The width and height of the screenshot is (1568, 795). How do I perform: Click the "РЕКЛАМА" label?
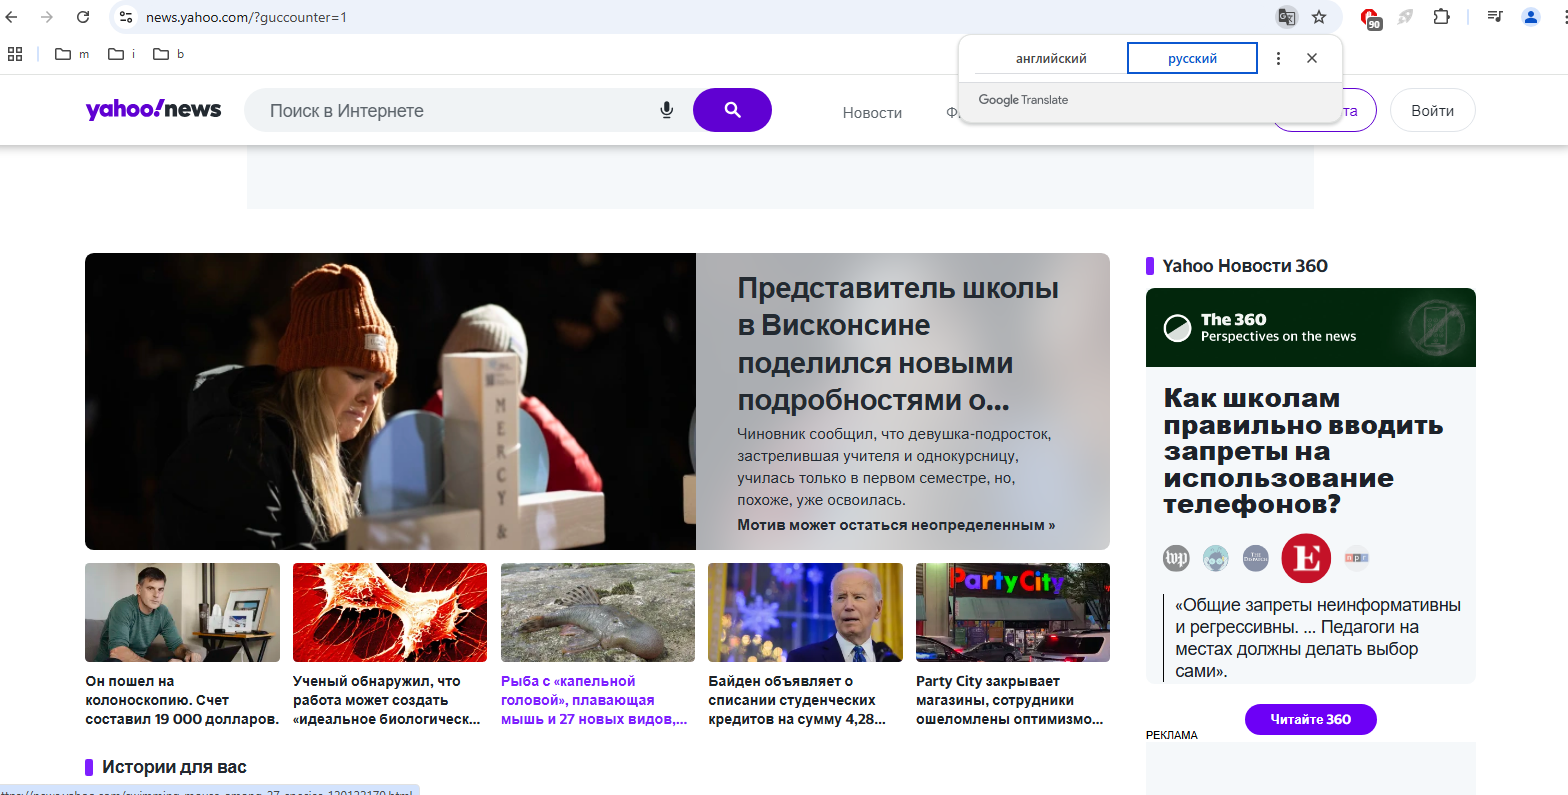point(1171,735)
